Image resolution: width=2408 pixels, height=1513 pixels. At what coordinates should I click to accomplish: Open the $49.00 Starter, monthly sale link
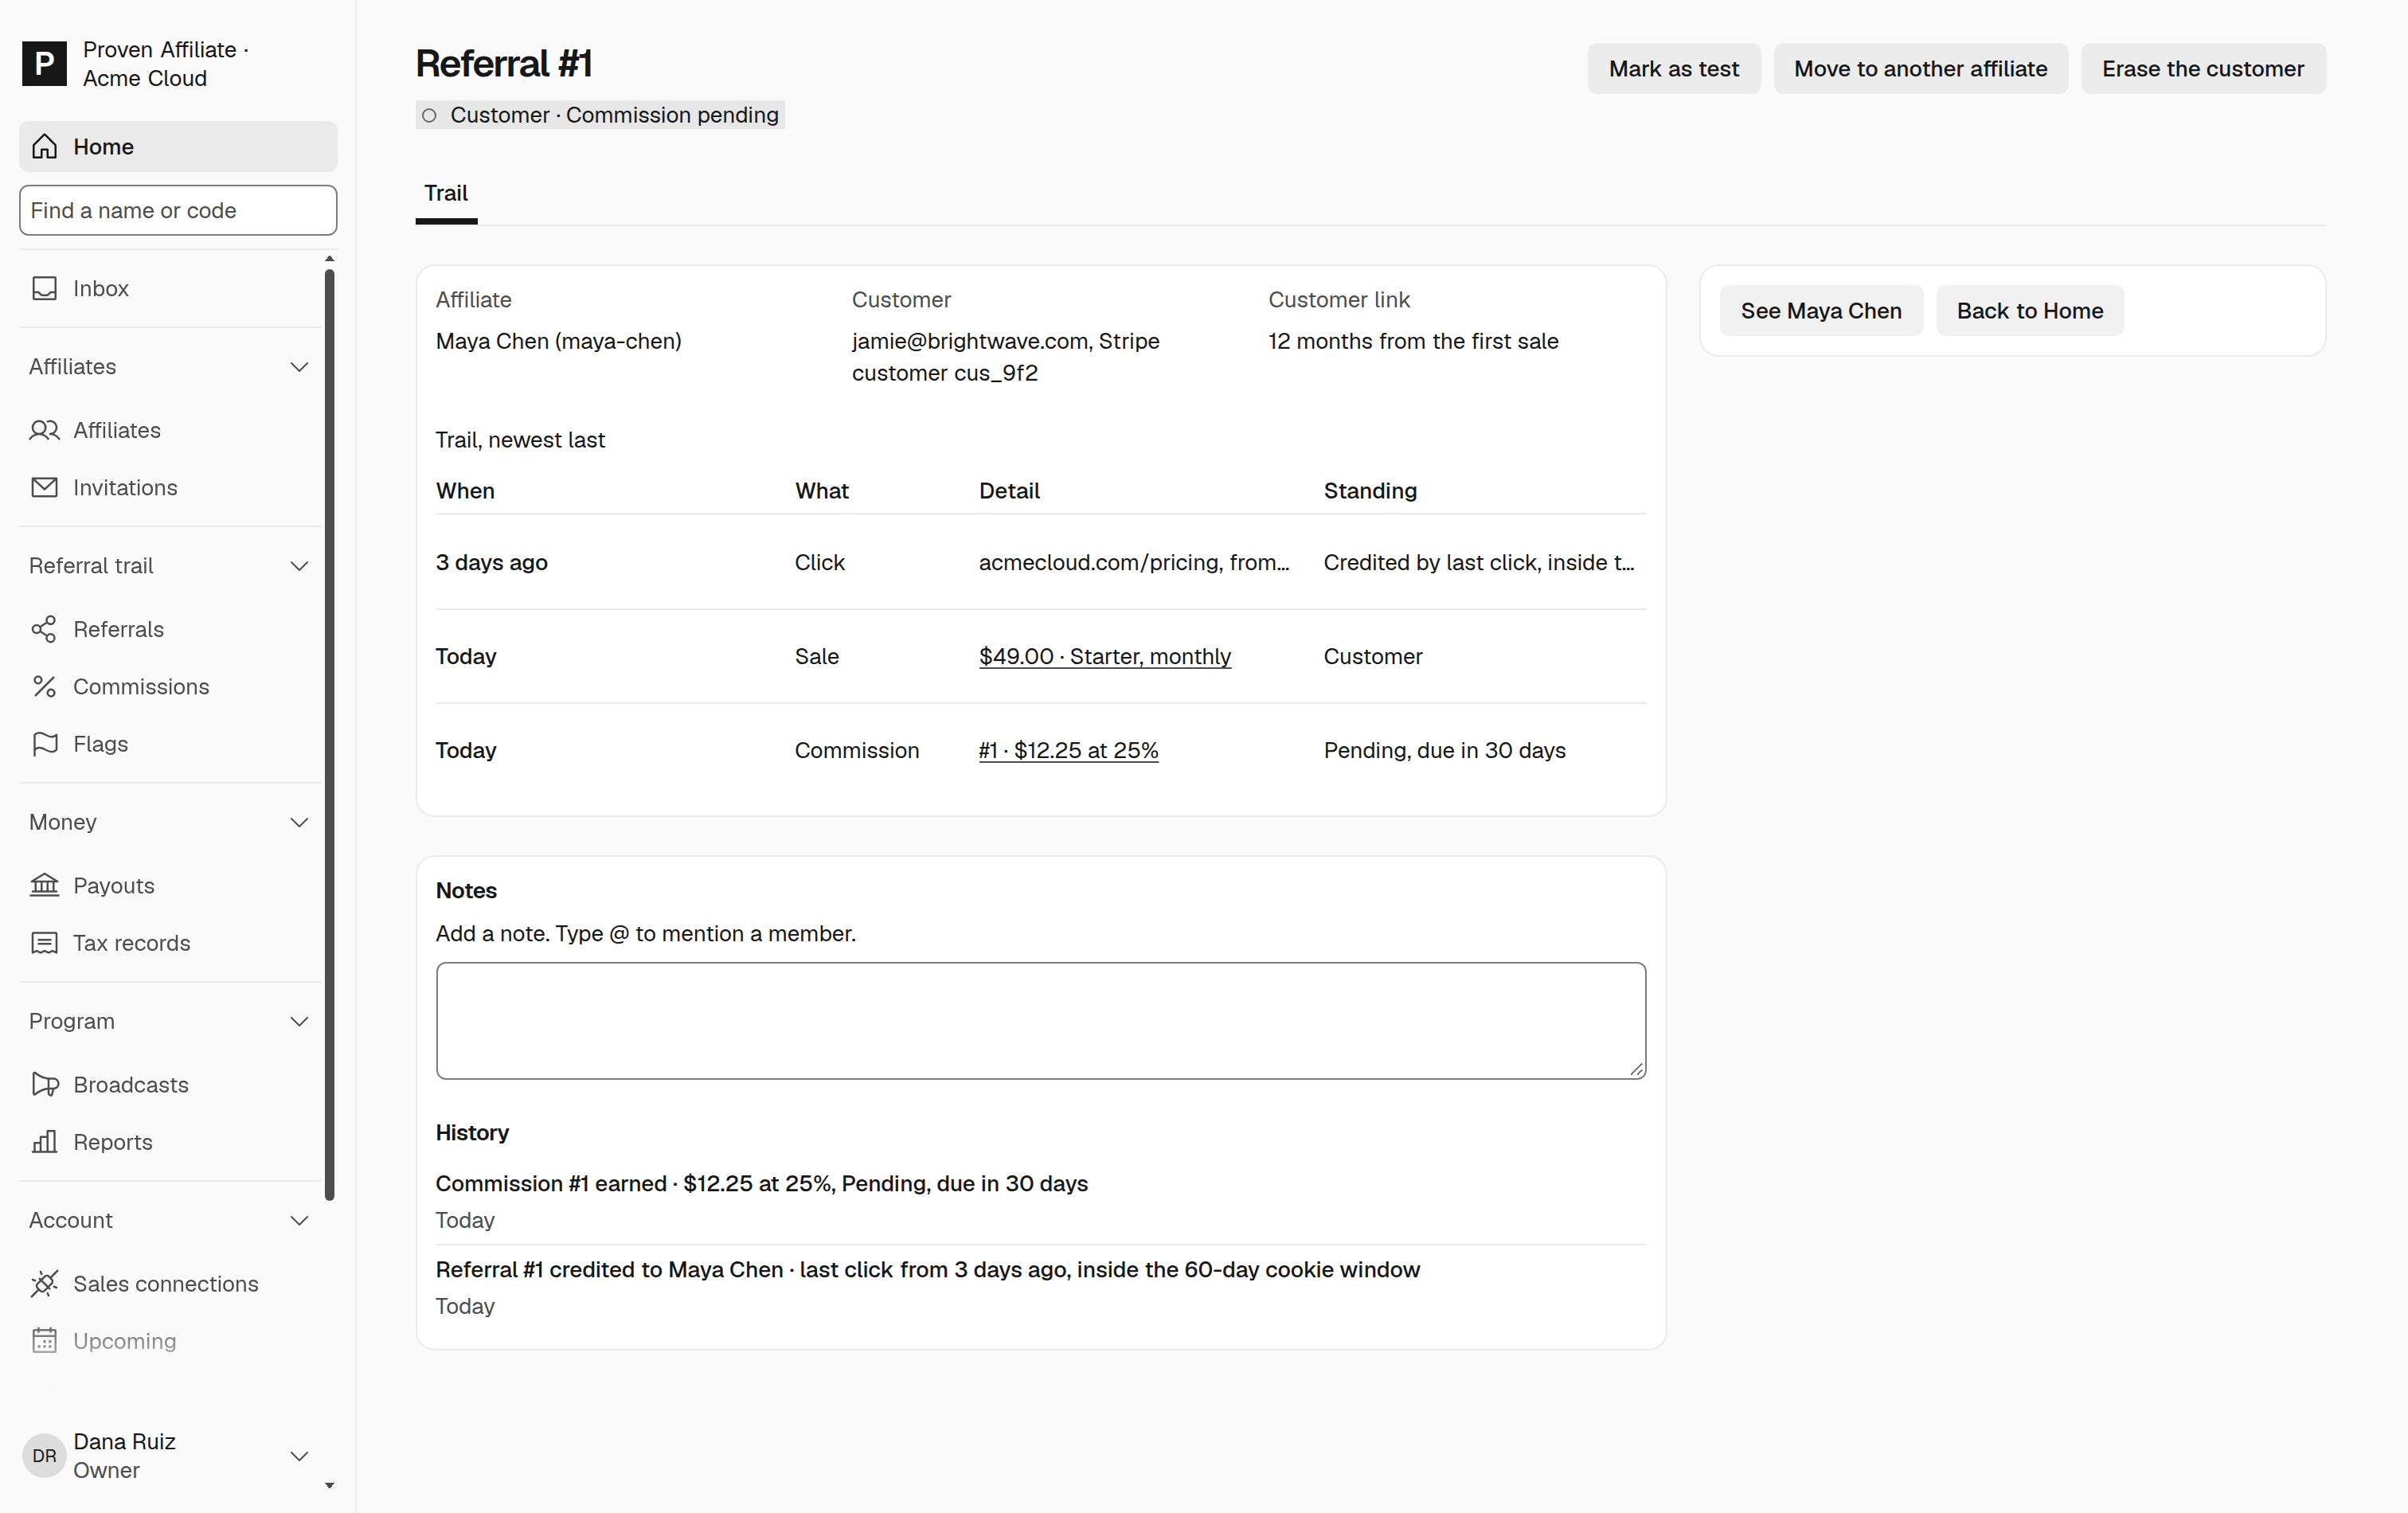click(1105, 657)
